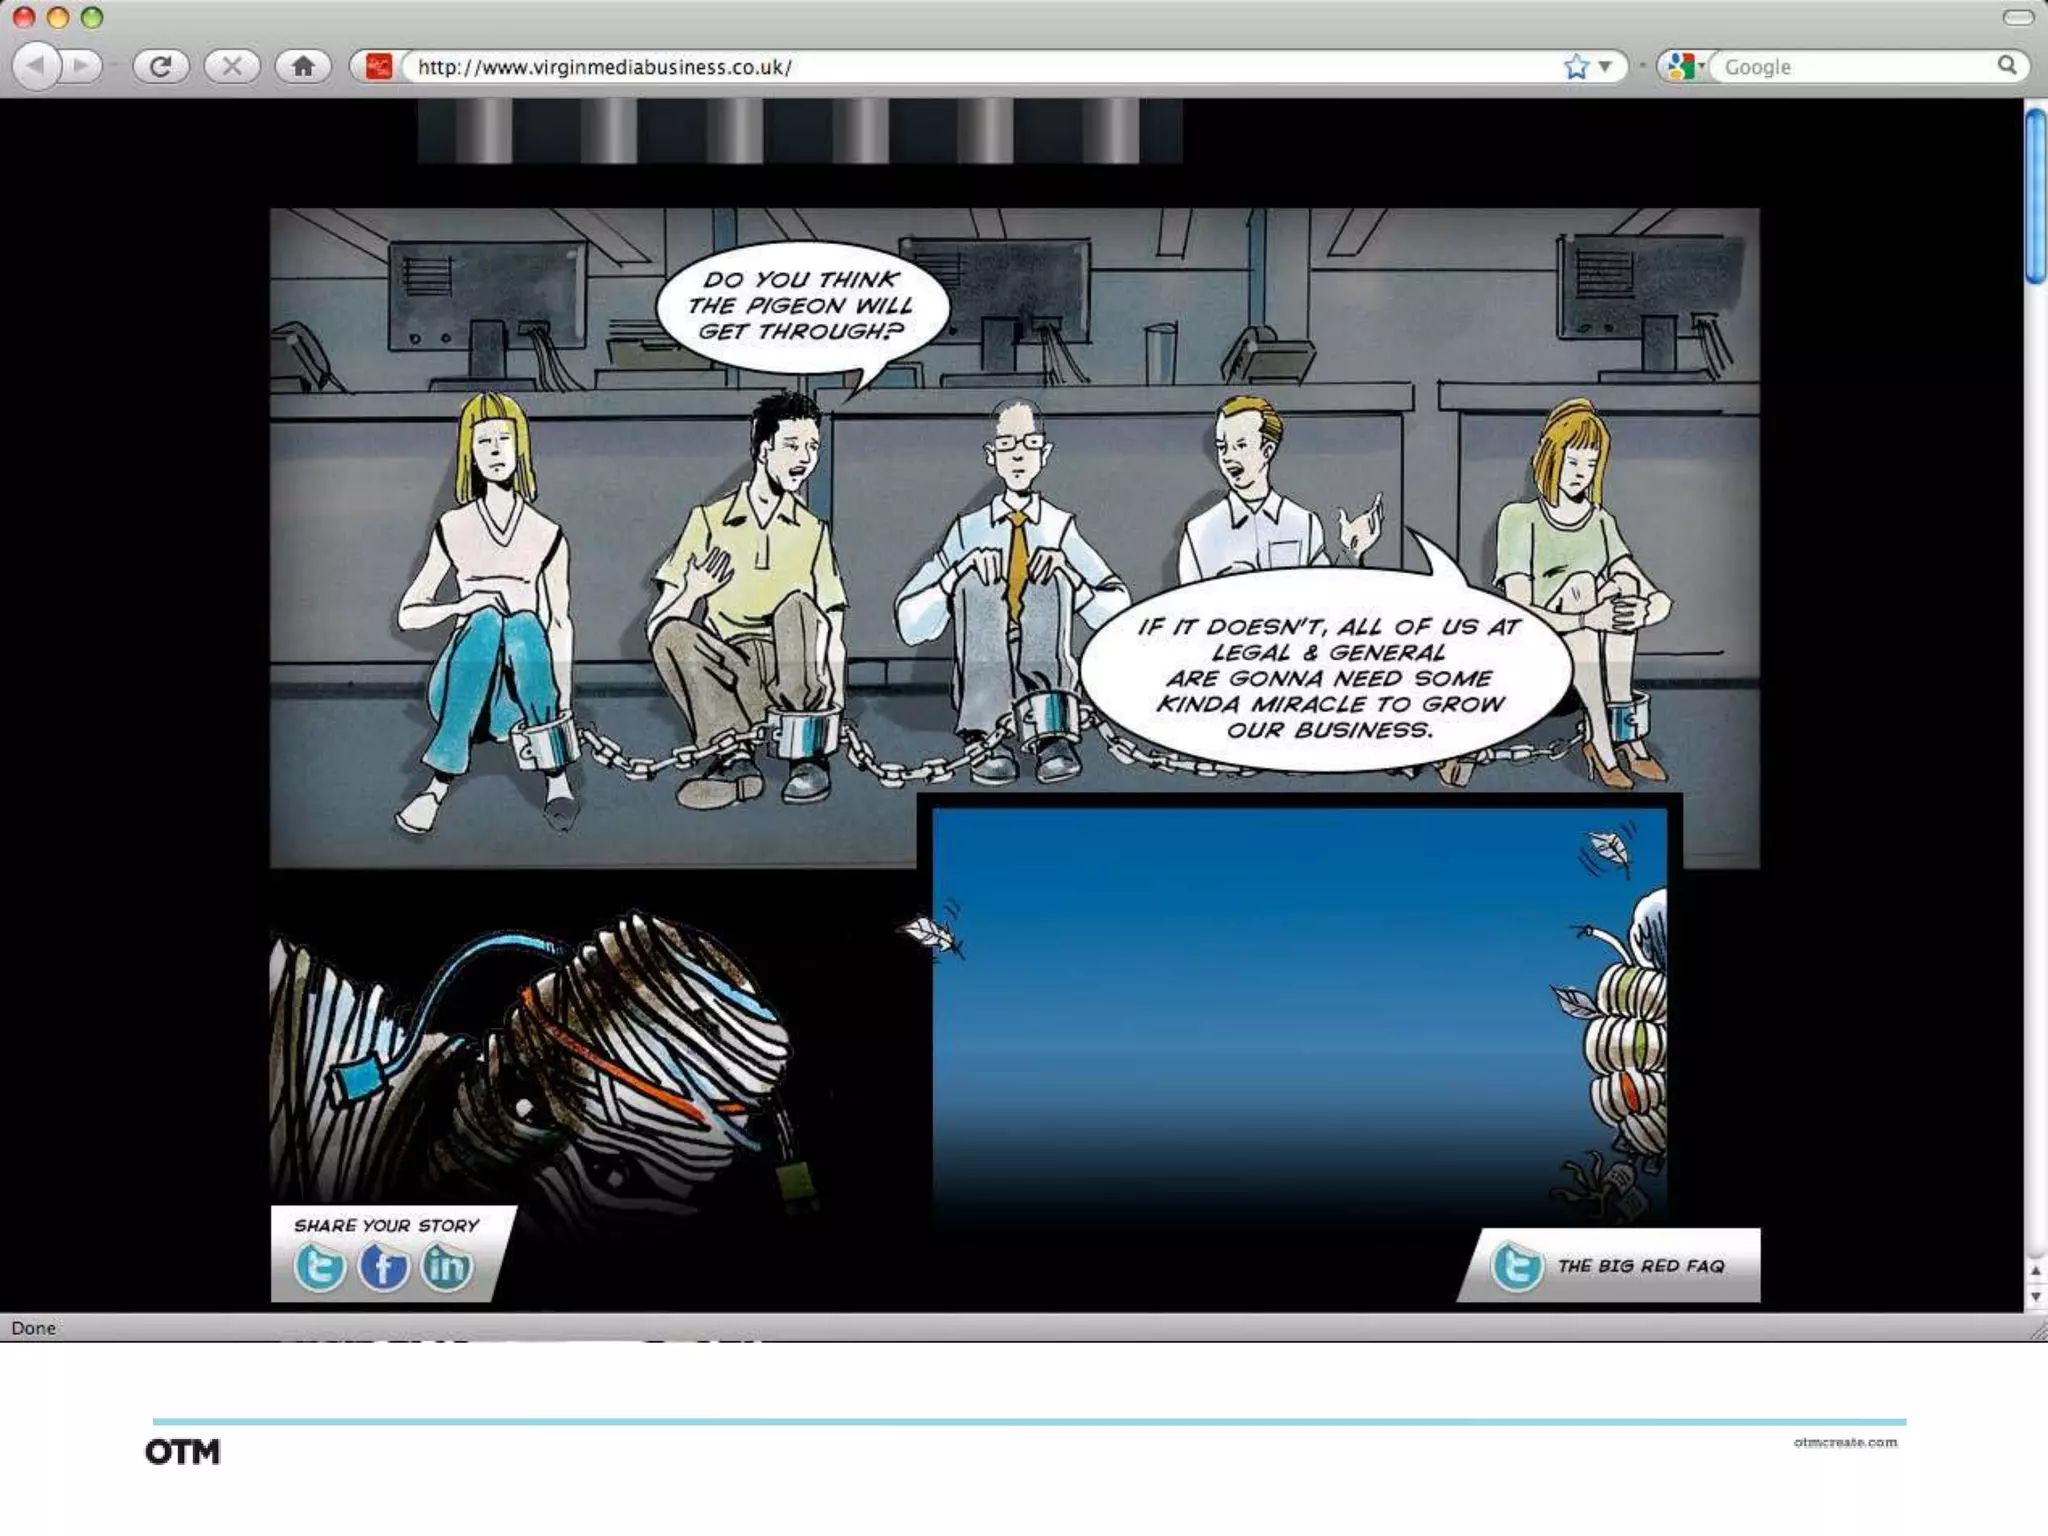The width and height of the screenshot is (2048, 1536).
Task: Open The Big Red FAQ link
Action: click(x=1640, y=1266)
